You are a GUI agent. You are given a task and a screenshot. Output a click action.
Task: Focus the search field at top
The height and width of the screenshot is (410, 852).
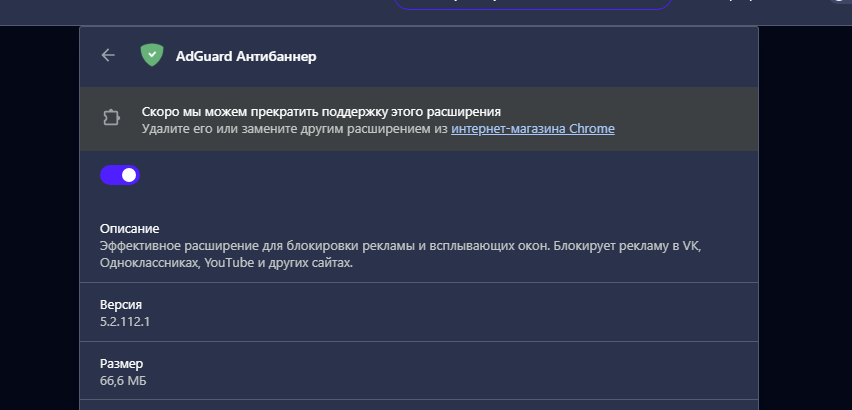530,4
